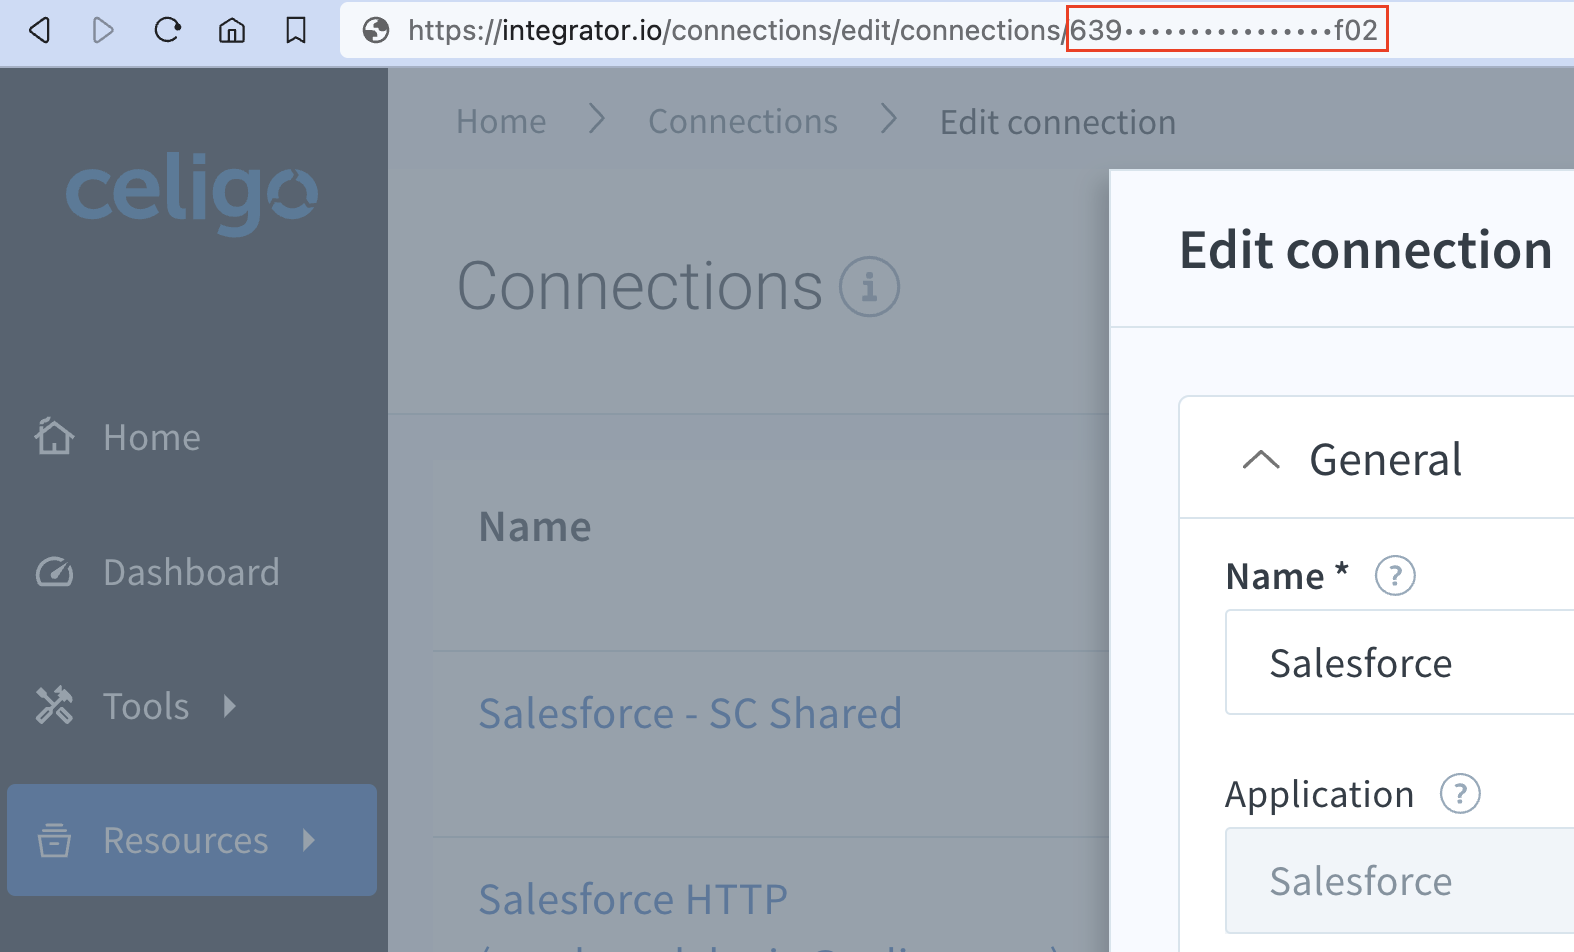Click the Celigo logo
The width and height of the screenshot is (1574, 952).
click(x=192, y=192)
